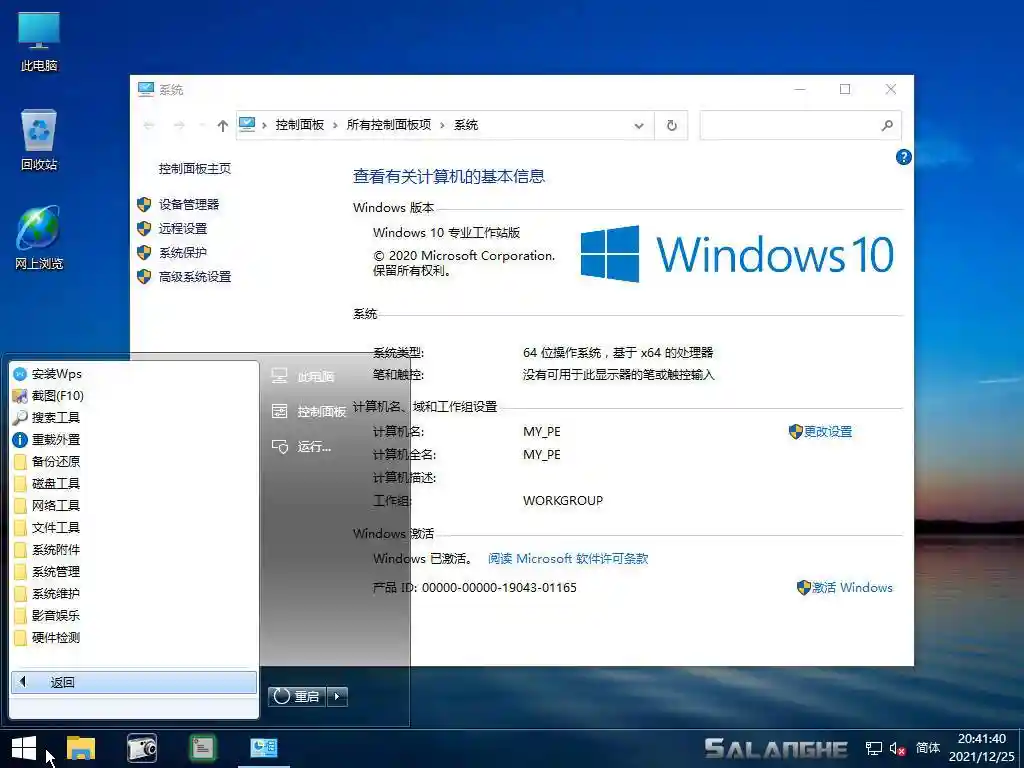Click the help question mark icon
Image resolution: width=1024 pixels, height=768 pixels.
904,157
